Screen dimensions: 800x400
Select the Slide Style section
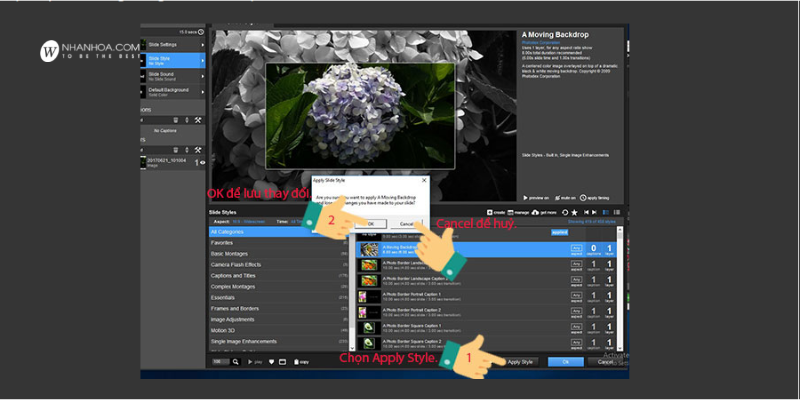click(x=173, y=61)
